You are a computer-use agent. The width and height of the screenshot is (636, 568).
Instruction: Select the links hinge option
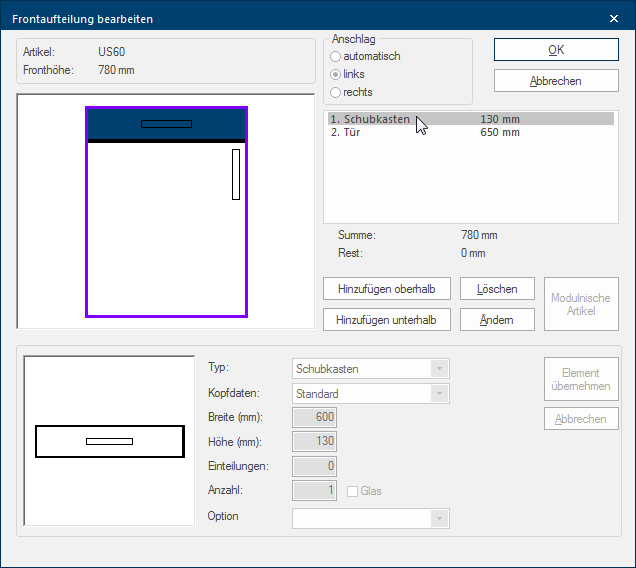pyautogui.click(x=336, y=75)
